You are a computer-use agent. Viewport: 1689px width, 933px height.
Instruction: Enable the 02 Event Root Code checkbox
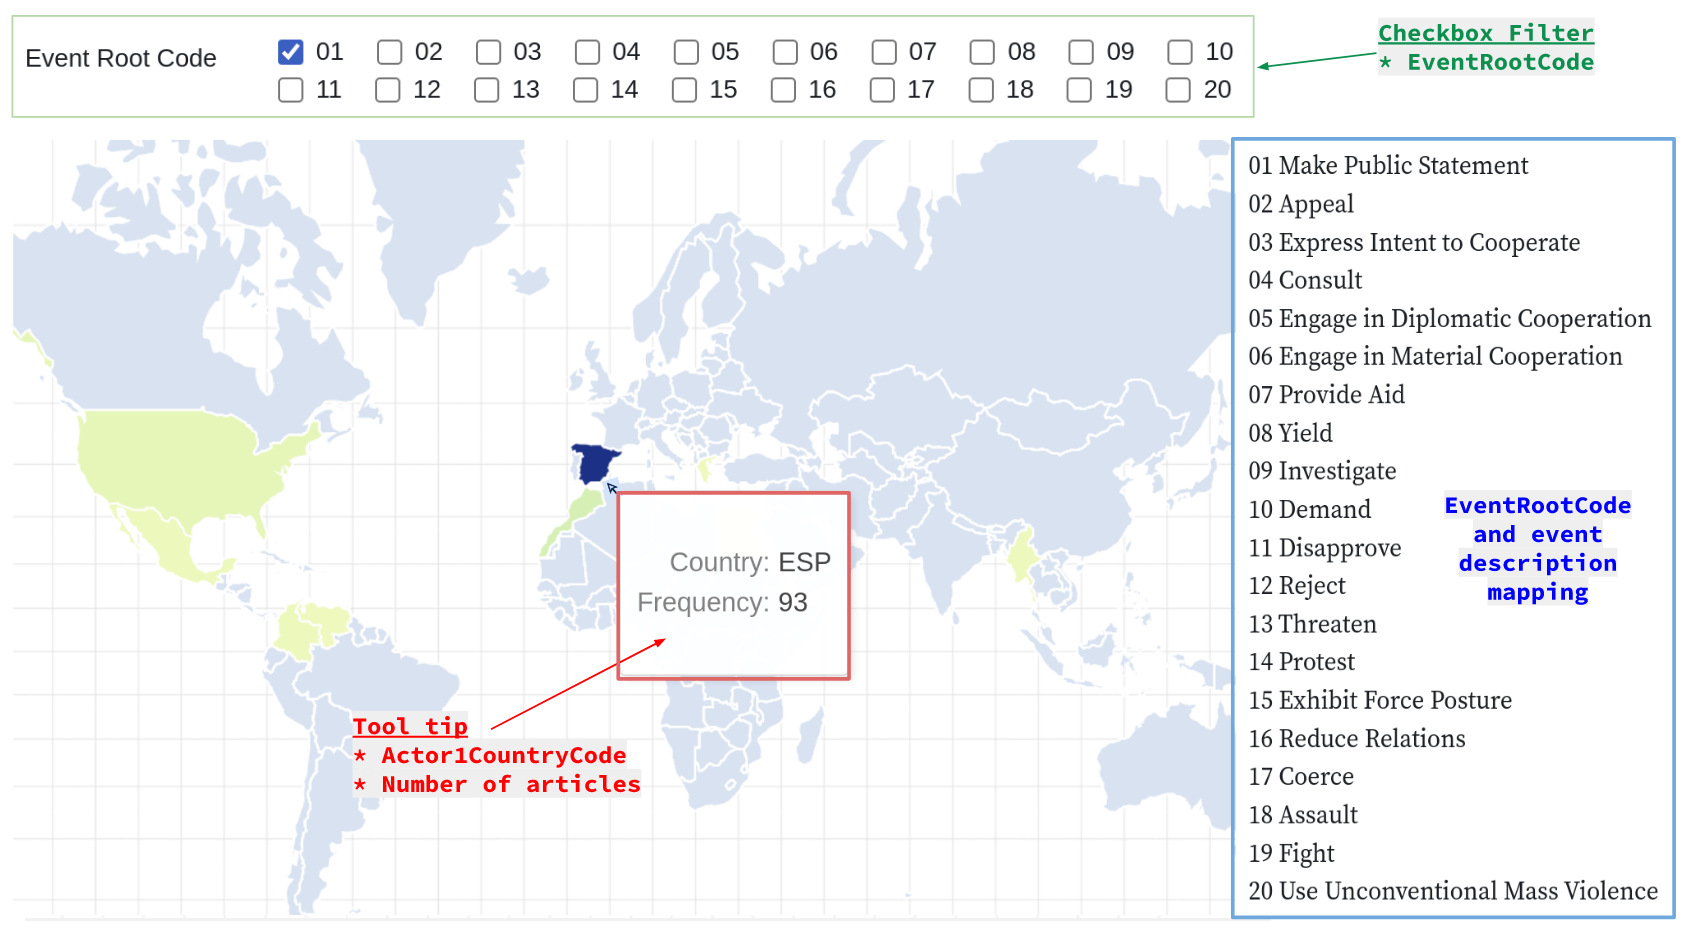pos(389,52)
